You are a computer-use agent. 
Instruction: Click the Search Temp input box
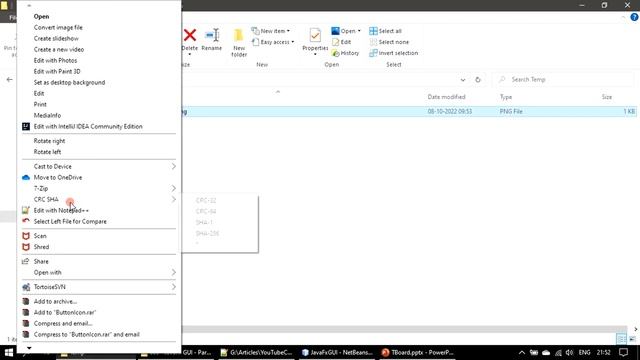point(563,80)
